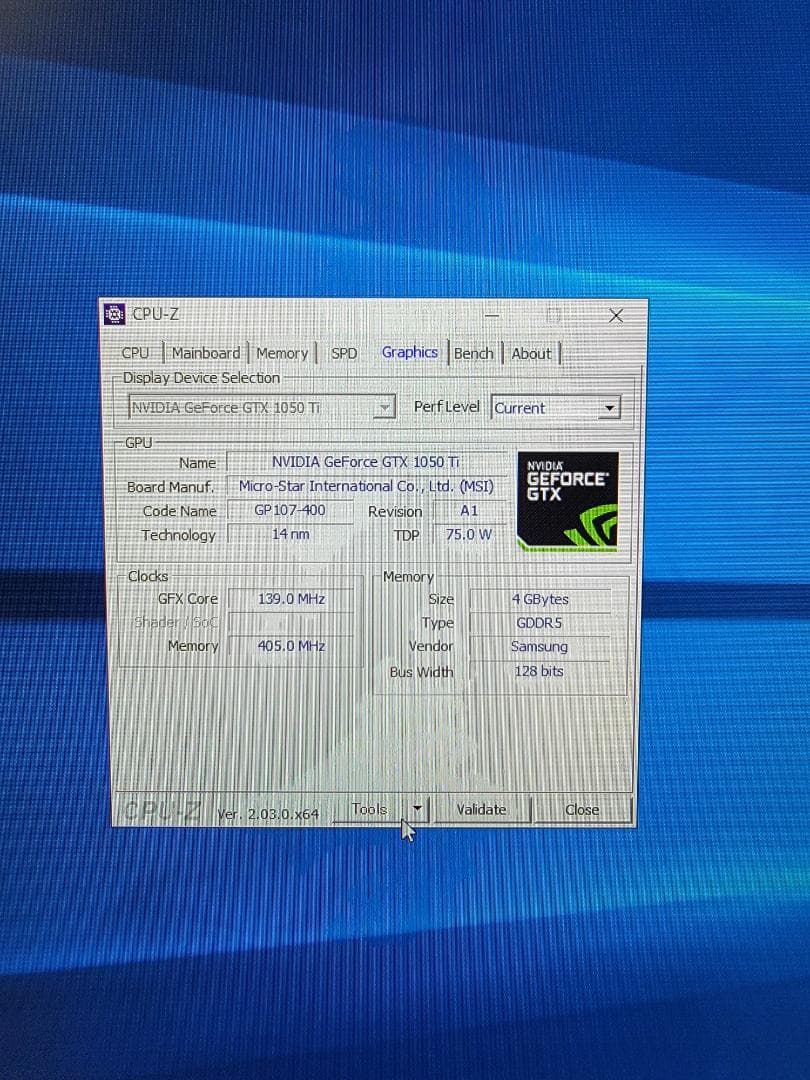View the SPD tab
The width and height of the screenshot is (810, 1080).
coord(344,353)
